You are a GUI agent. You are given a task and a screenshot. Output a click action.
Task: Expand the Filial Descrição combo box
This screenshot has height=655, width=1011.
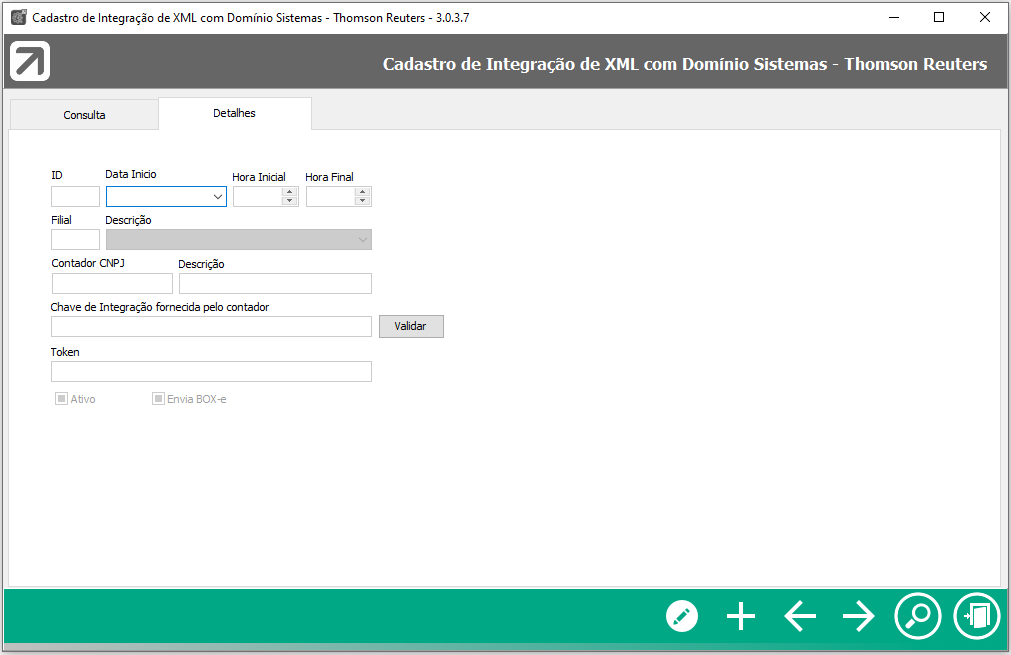[362, 240]
